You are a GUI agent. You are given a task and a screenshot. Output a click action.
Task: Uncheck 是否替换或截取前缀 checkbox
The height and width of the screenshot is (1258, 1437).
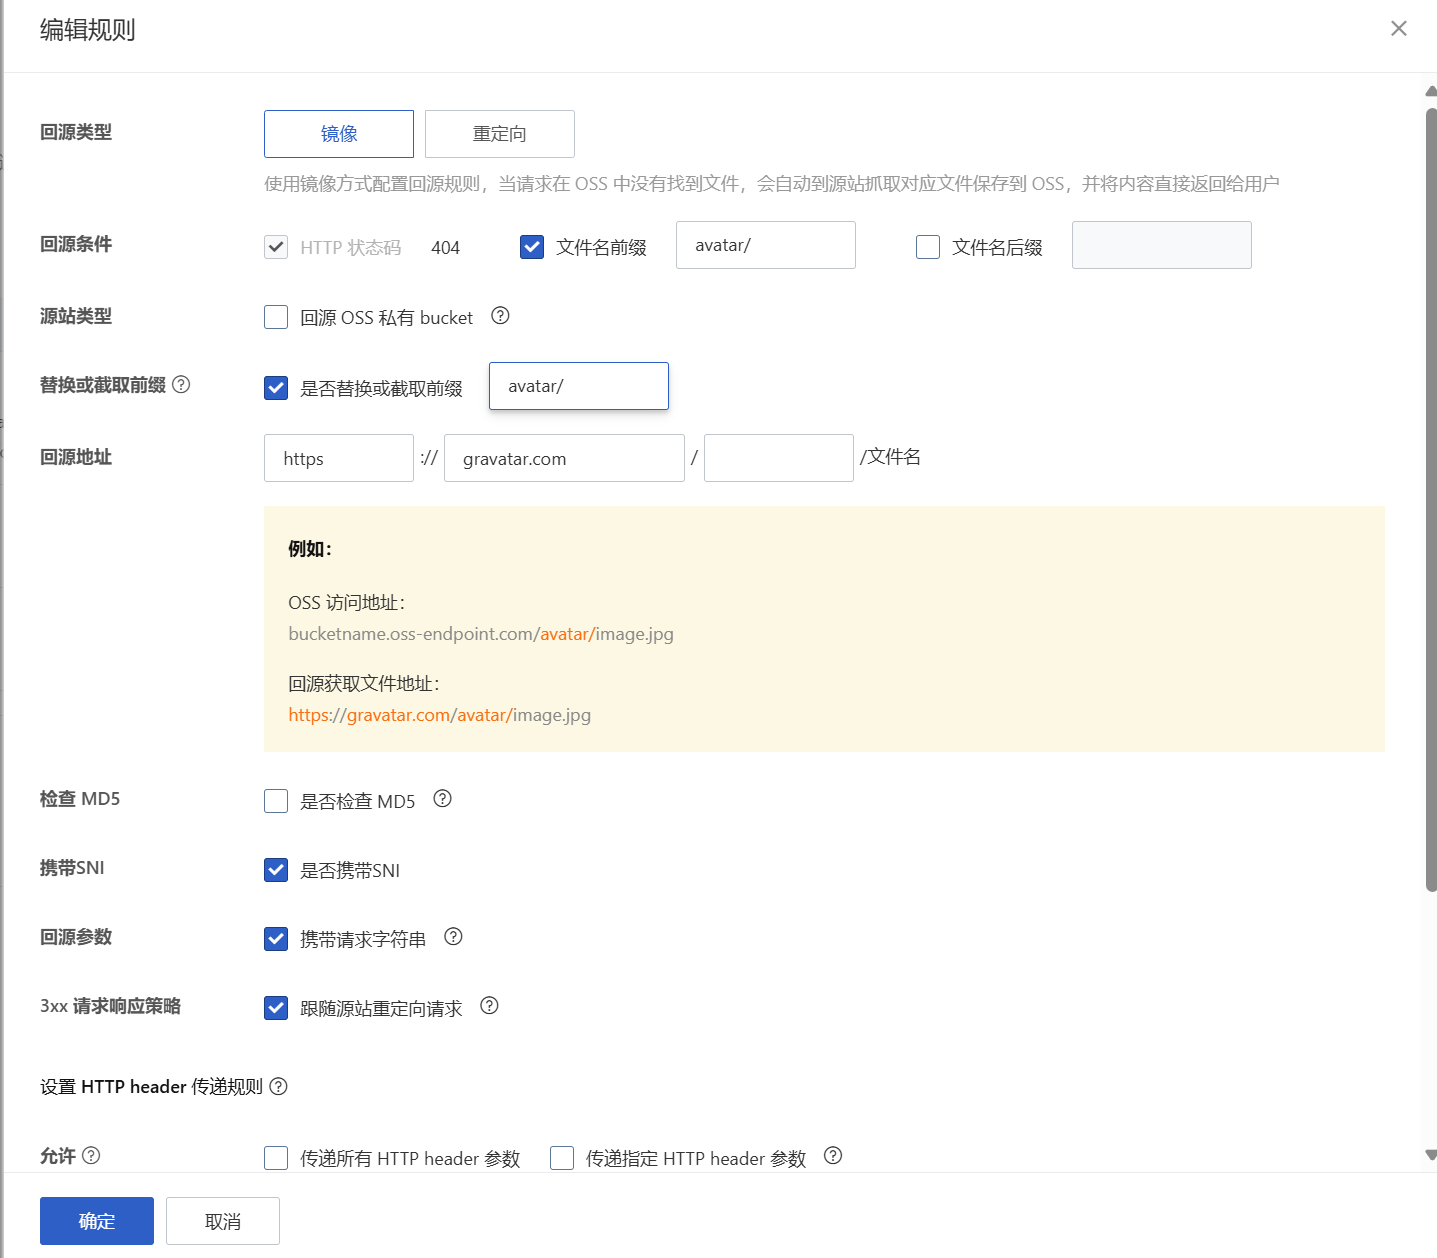coord(276,388)
